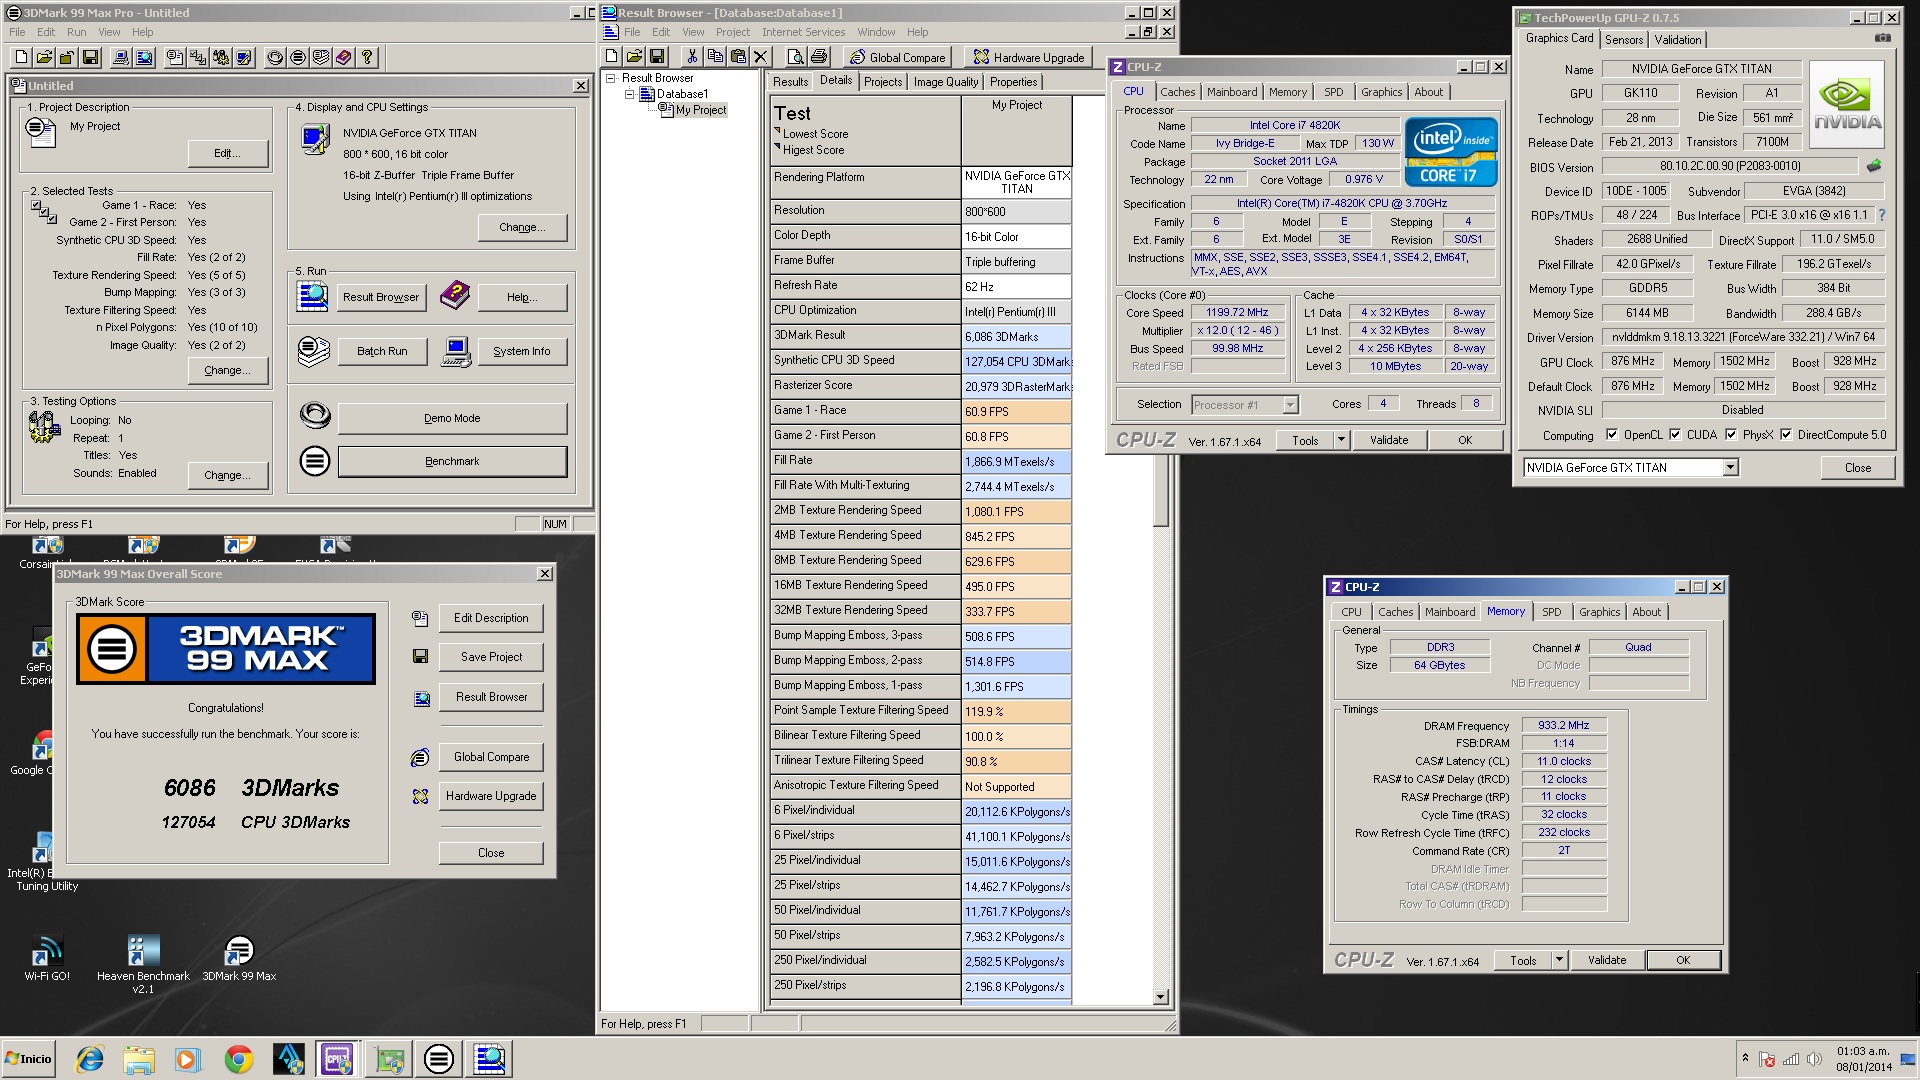Image resolution: width=1920 pixels, height=1080 pixels.
Task: Click demo mode icon in 3DMark toolbar
Action: [275, 57]
